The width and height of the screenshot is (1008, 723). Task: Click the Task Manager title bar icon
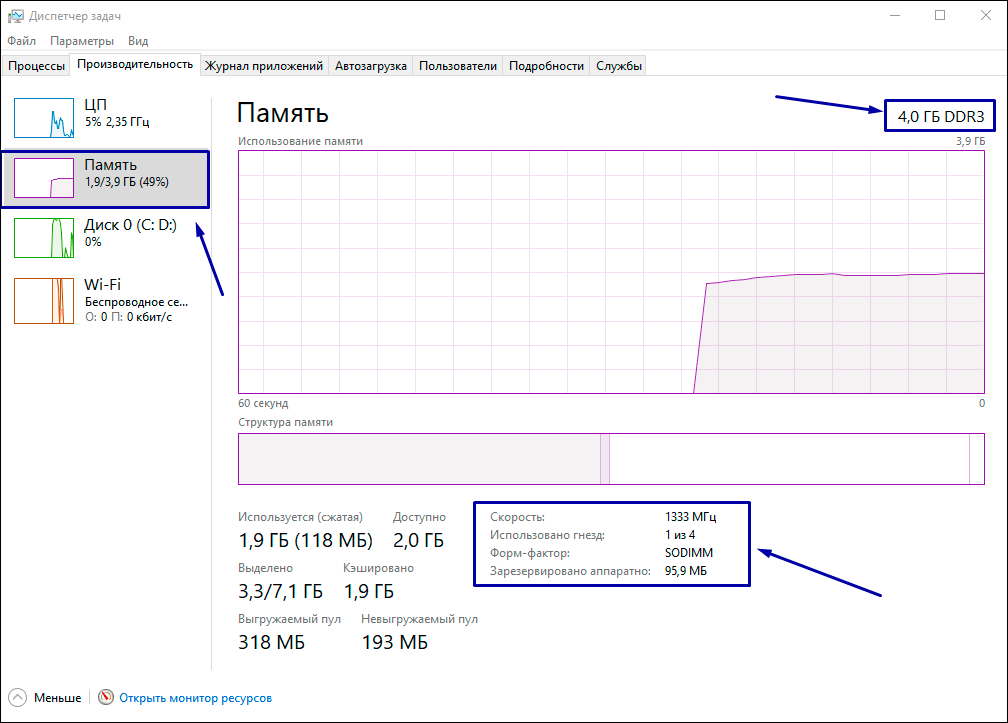pyautogui.click(x=15, y=16)
